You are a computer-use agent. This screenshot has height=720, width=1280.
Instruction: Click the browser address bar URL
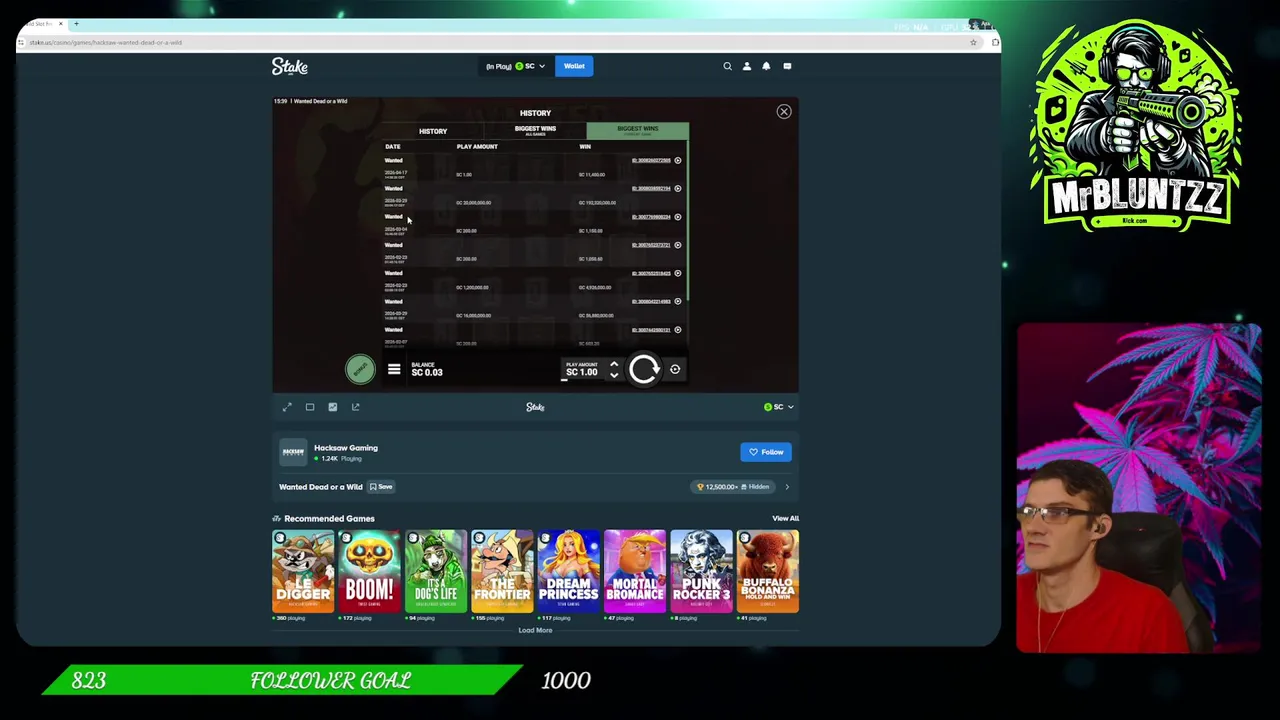105,42
